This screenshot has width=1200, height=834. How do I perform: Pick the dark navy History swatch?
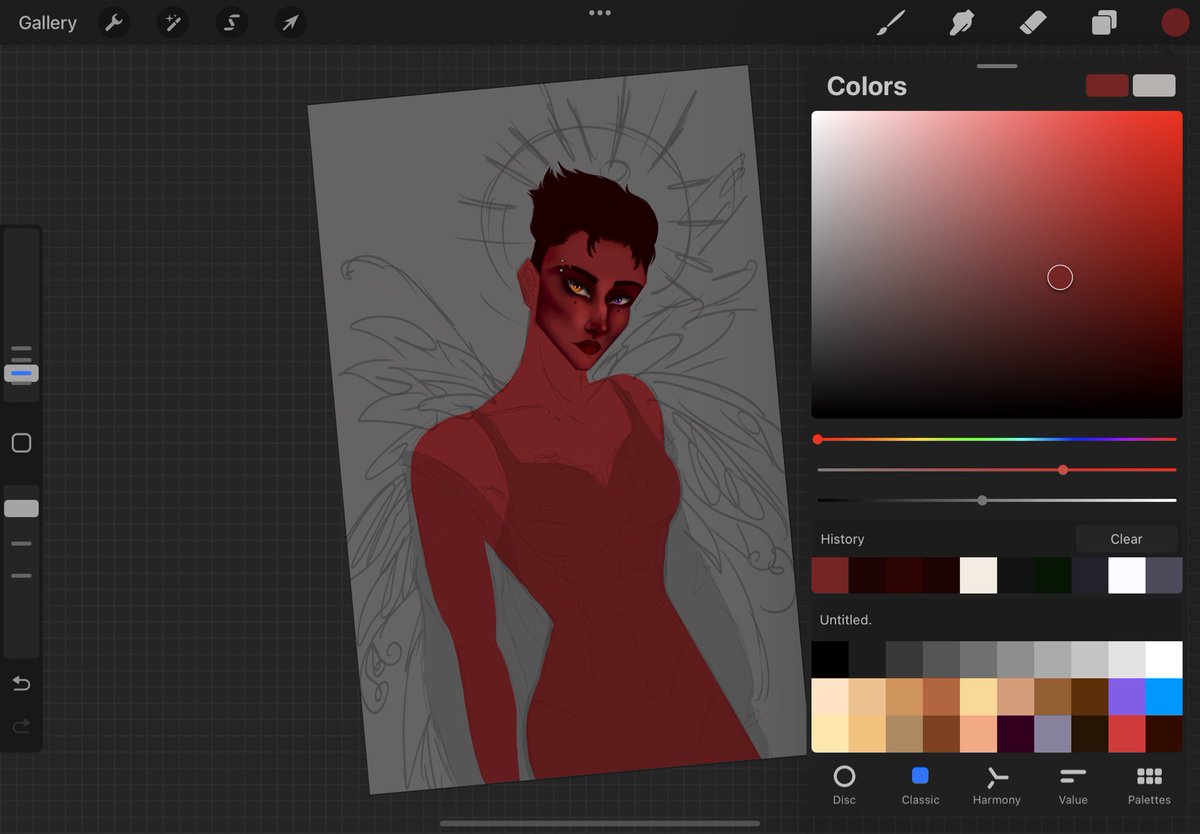click(x=1090, y=576)
